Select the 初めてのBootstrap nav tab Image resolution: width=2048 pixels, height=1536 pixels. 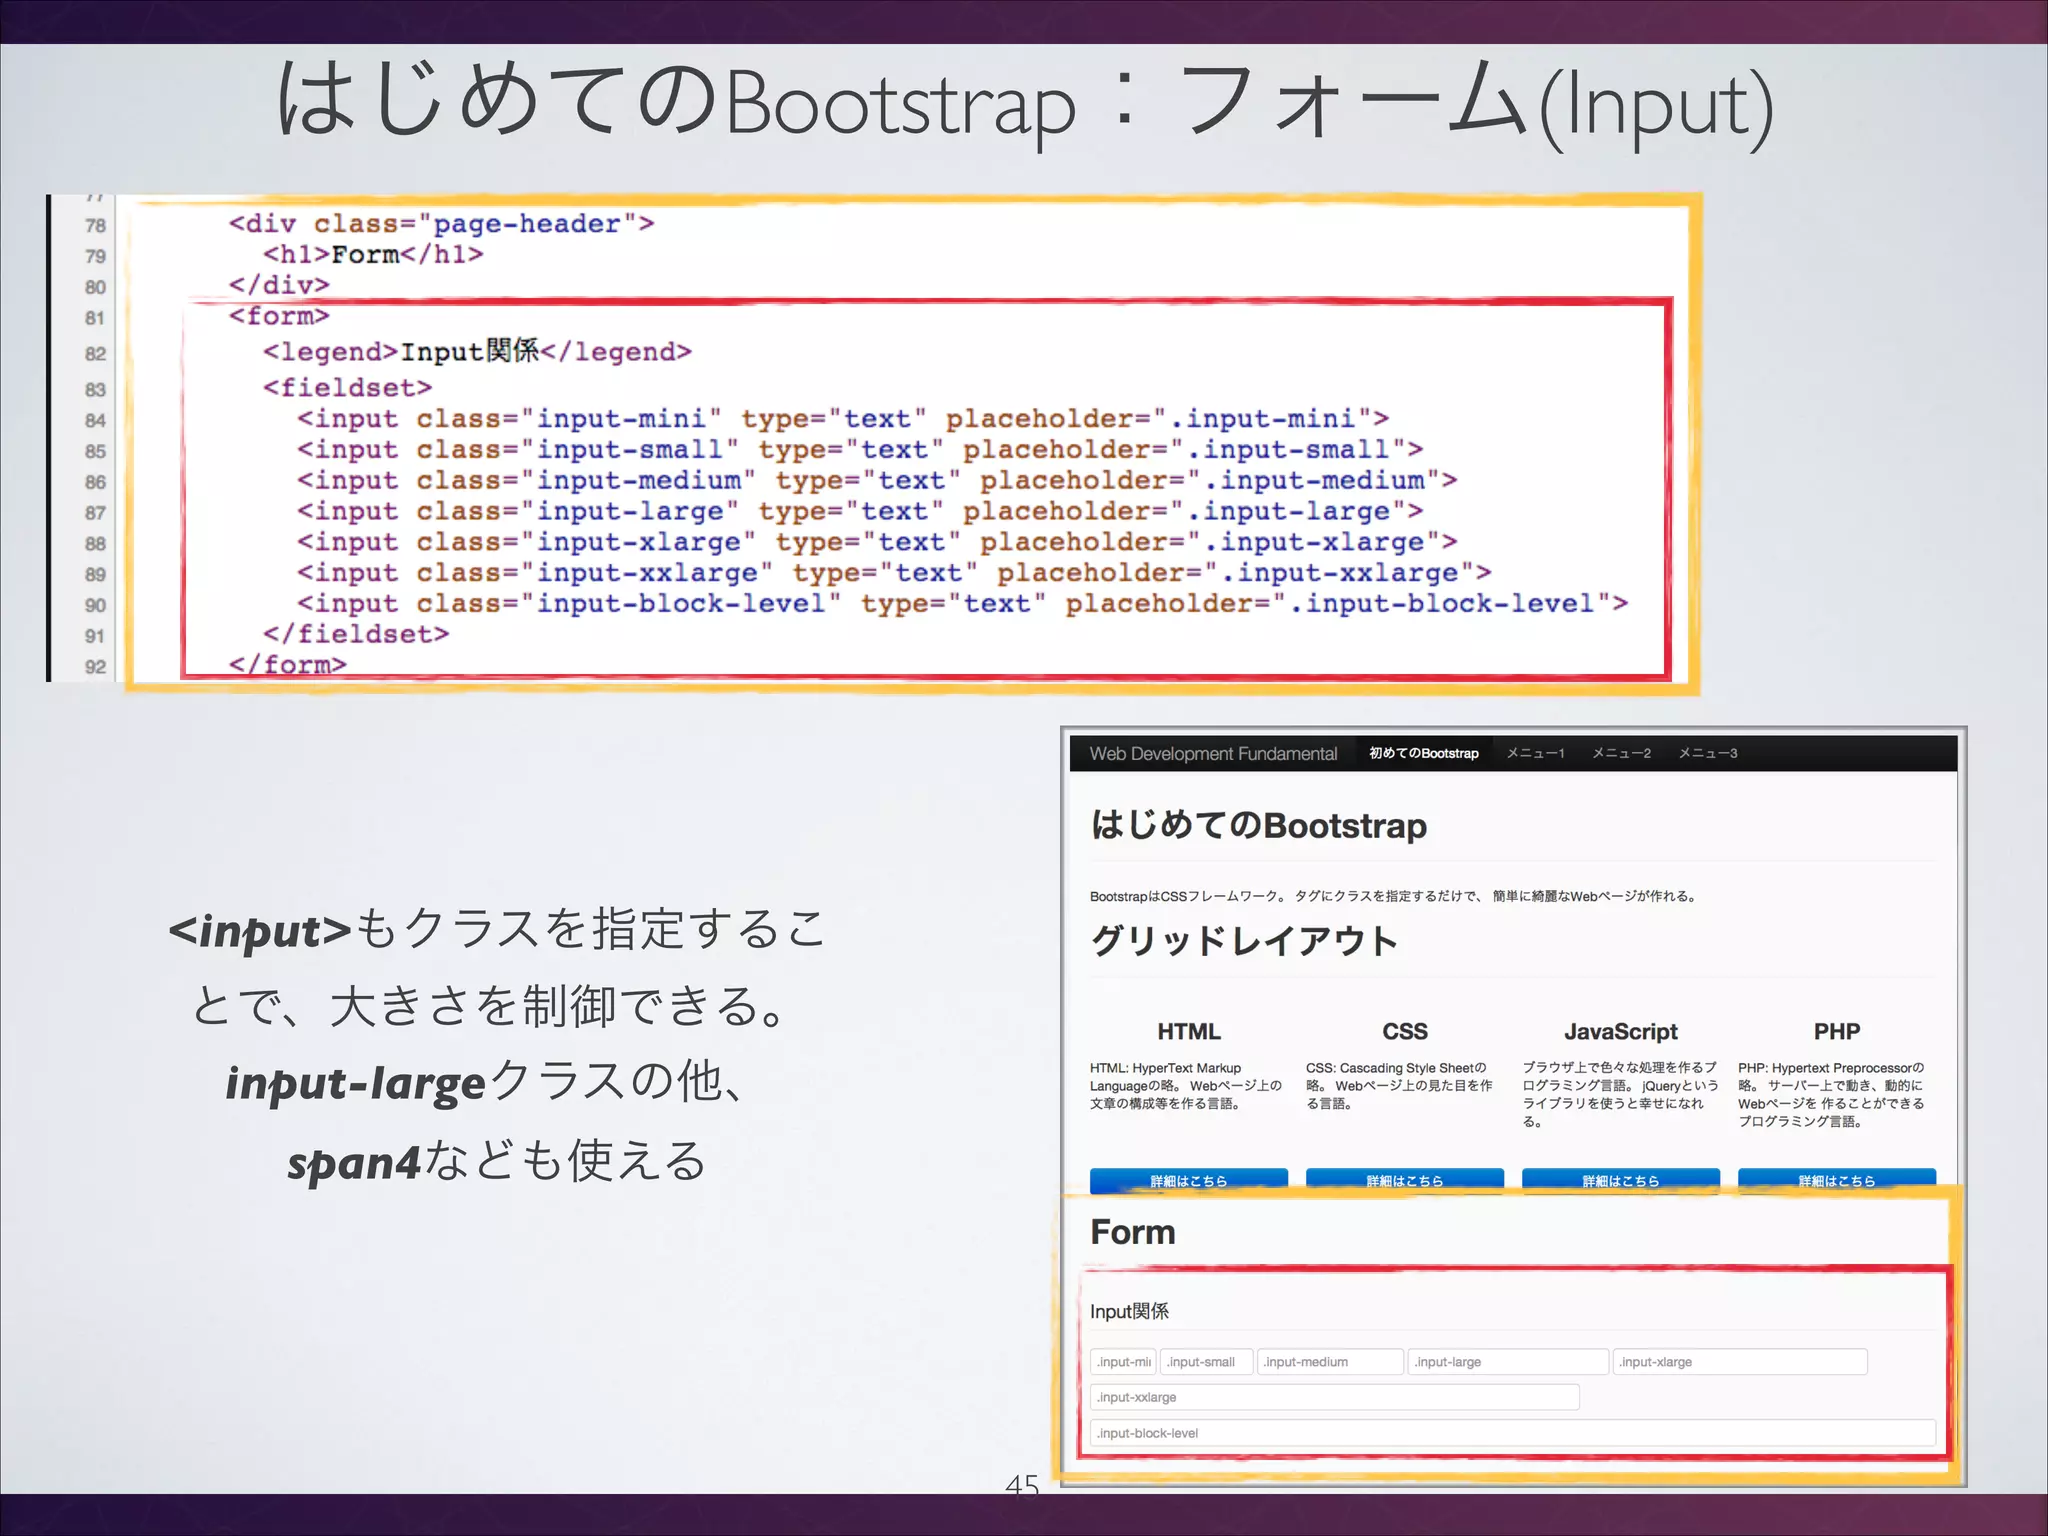click(1424, 753)
